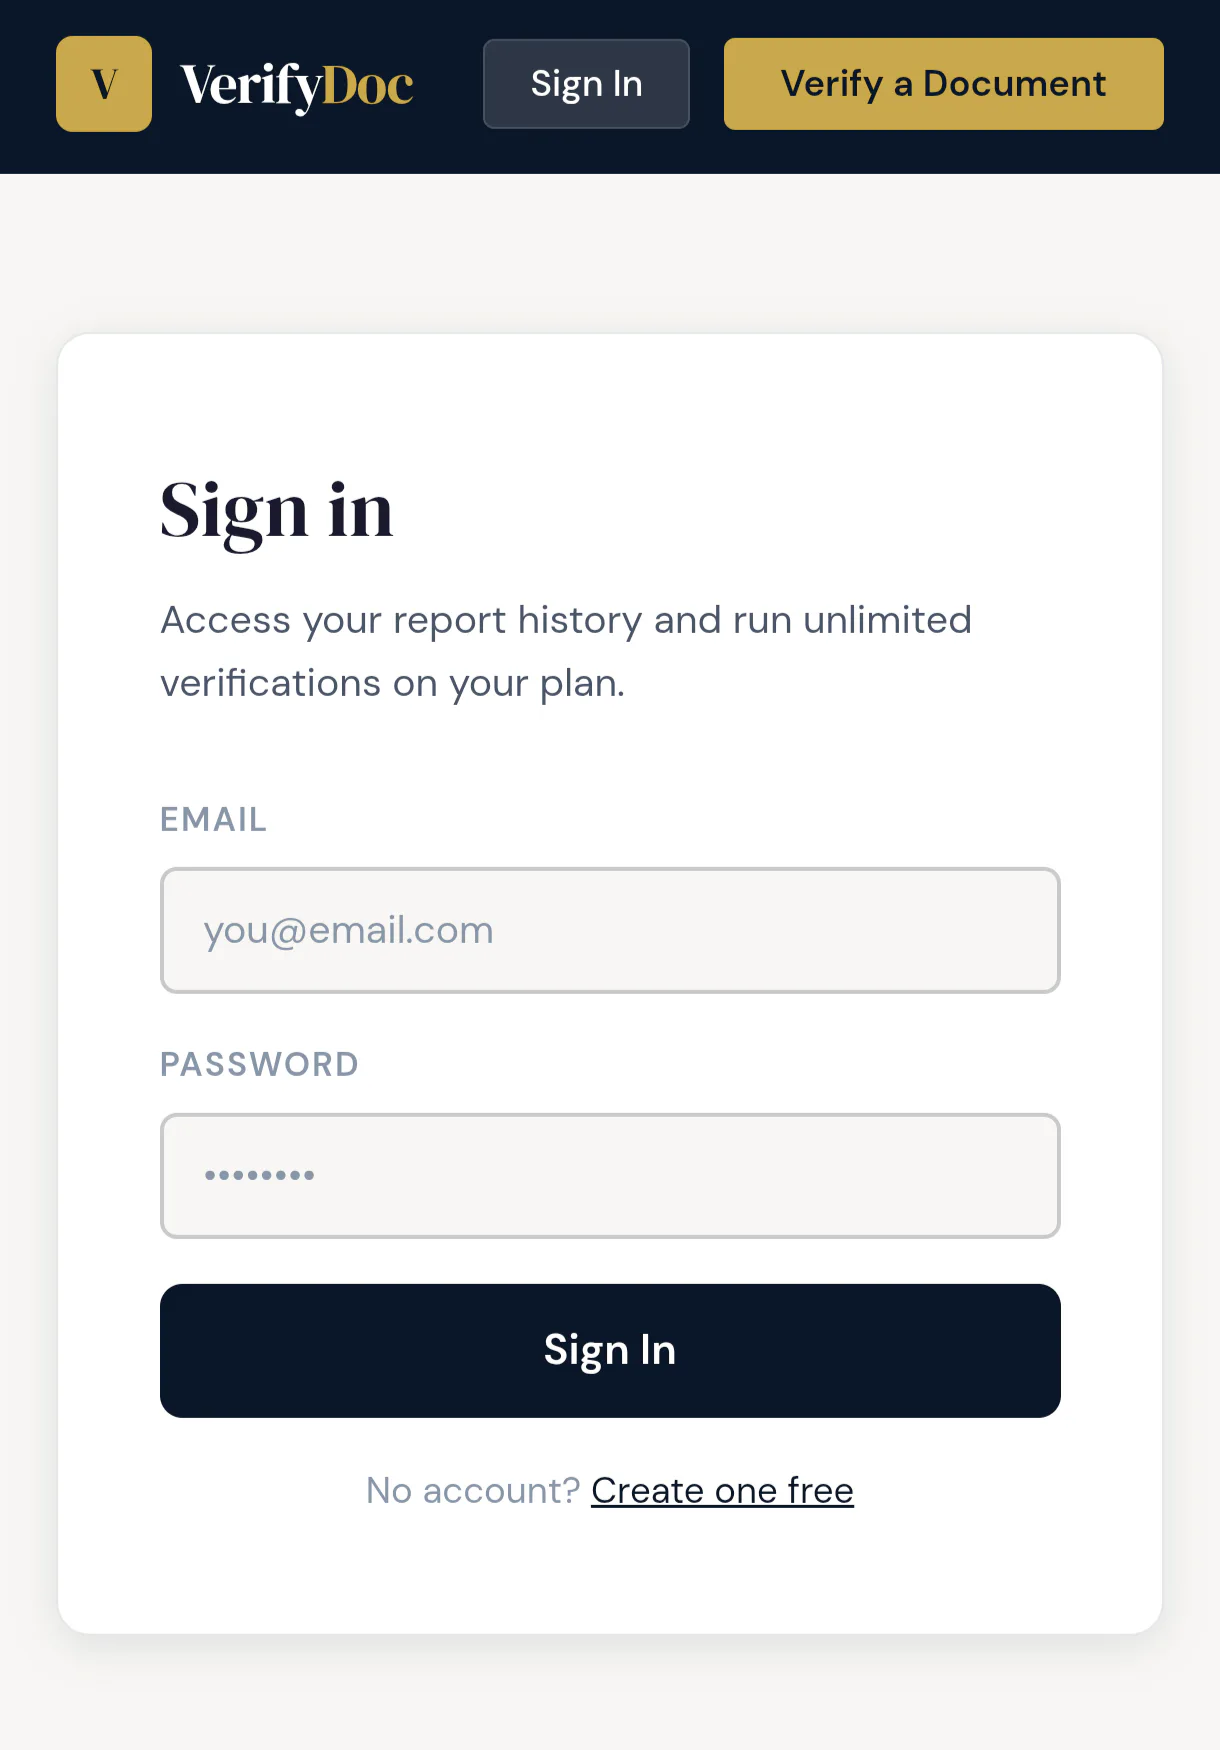Tap the letter V inside the logo
This screenshot has width=1220, height=1750.
coord(104,85)
